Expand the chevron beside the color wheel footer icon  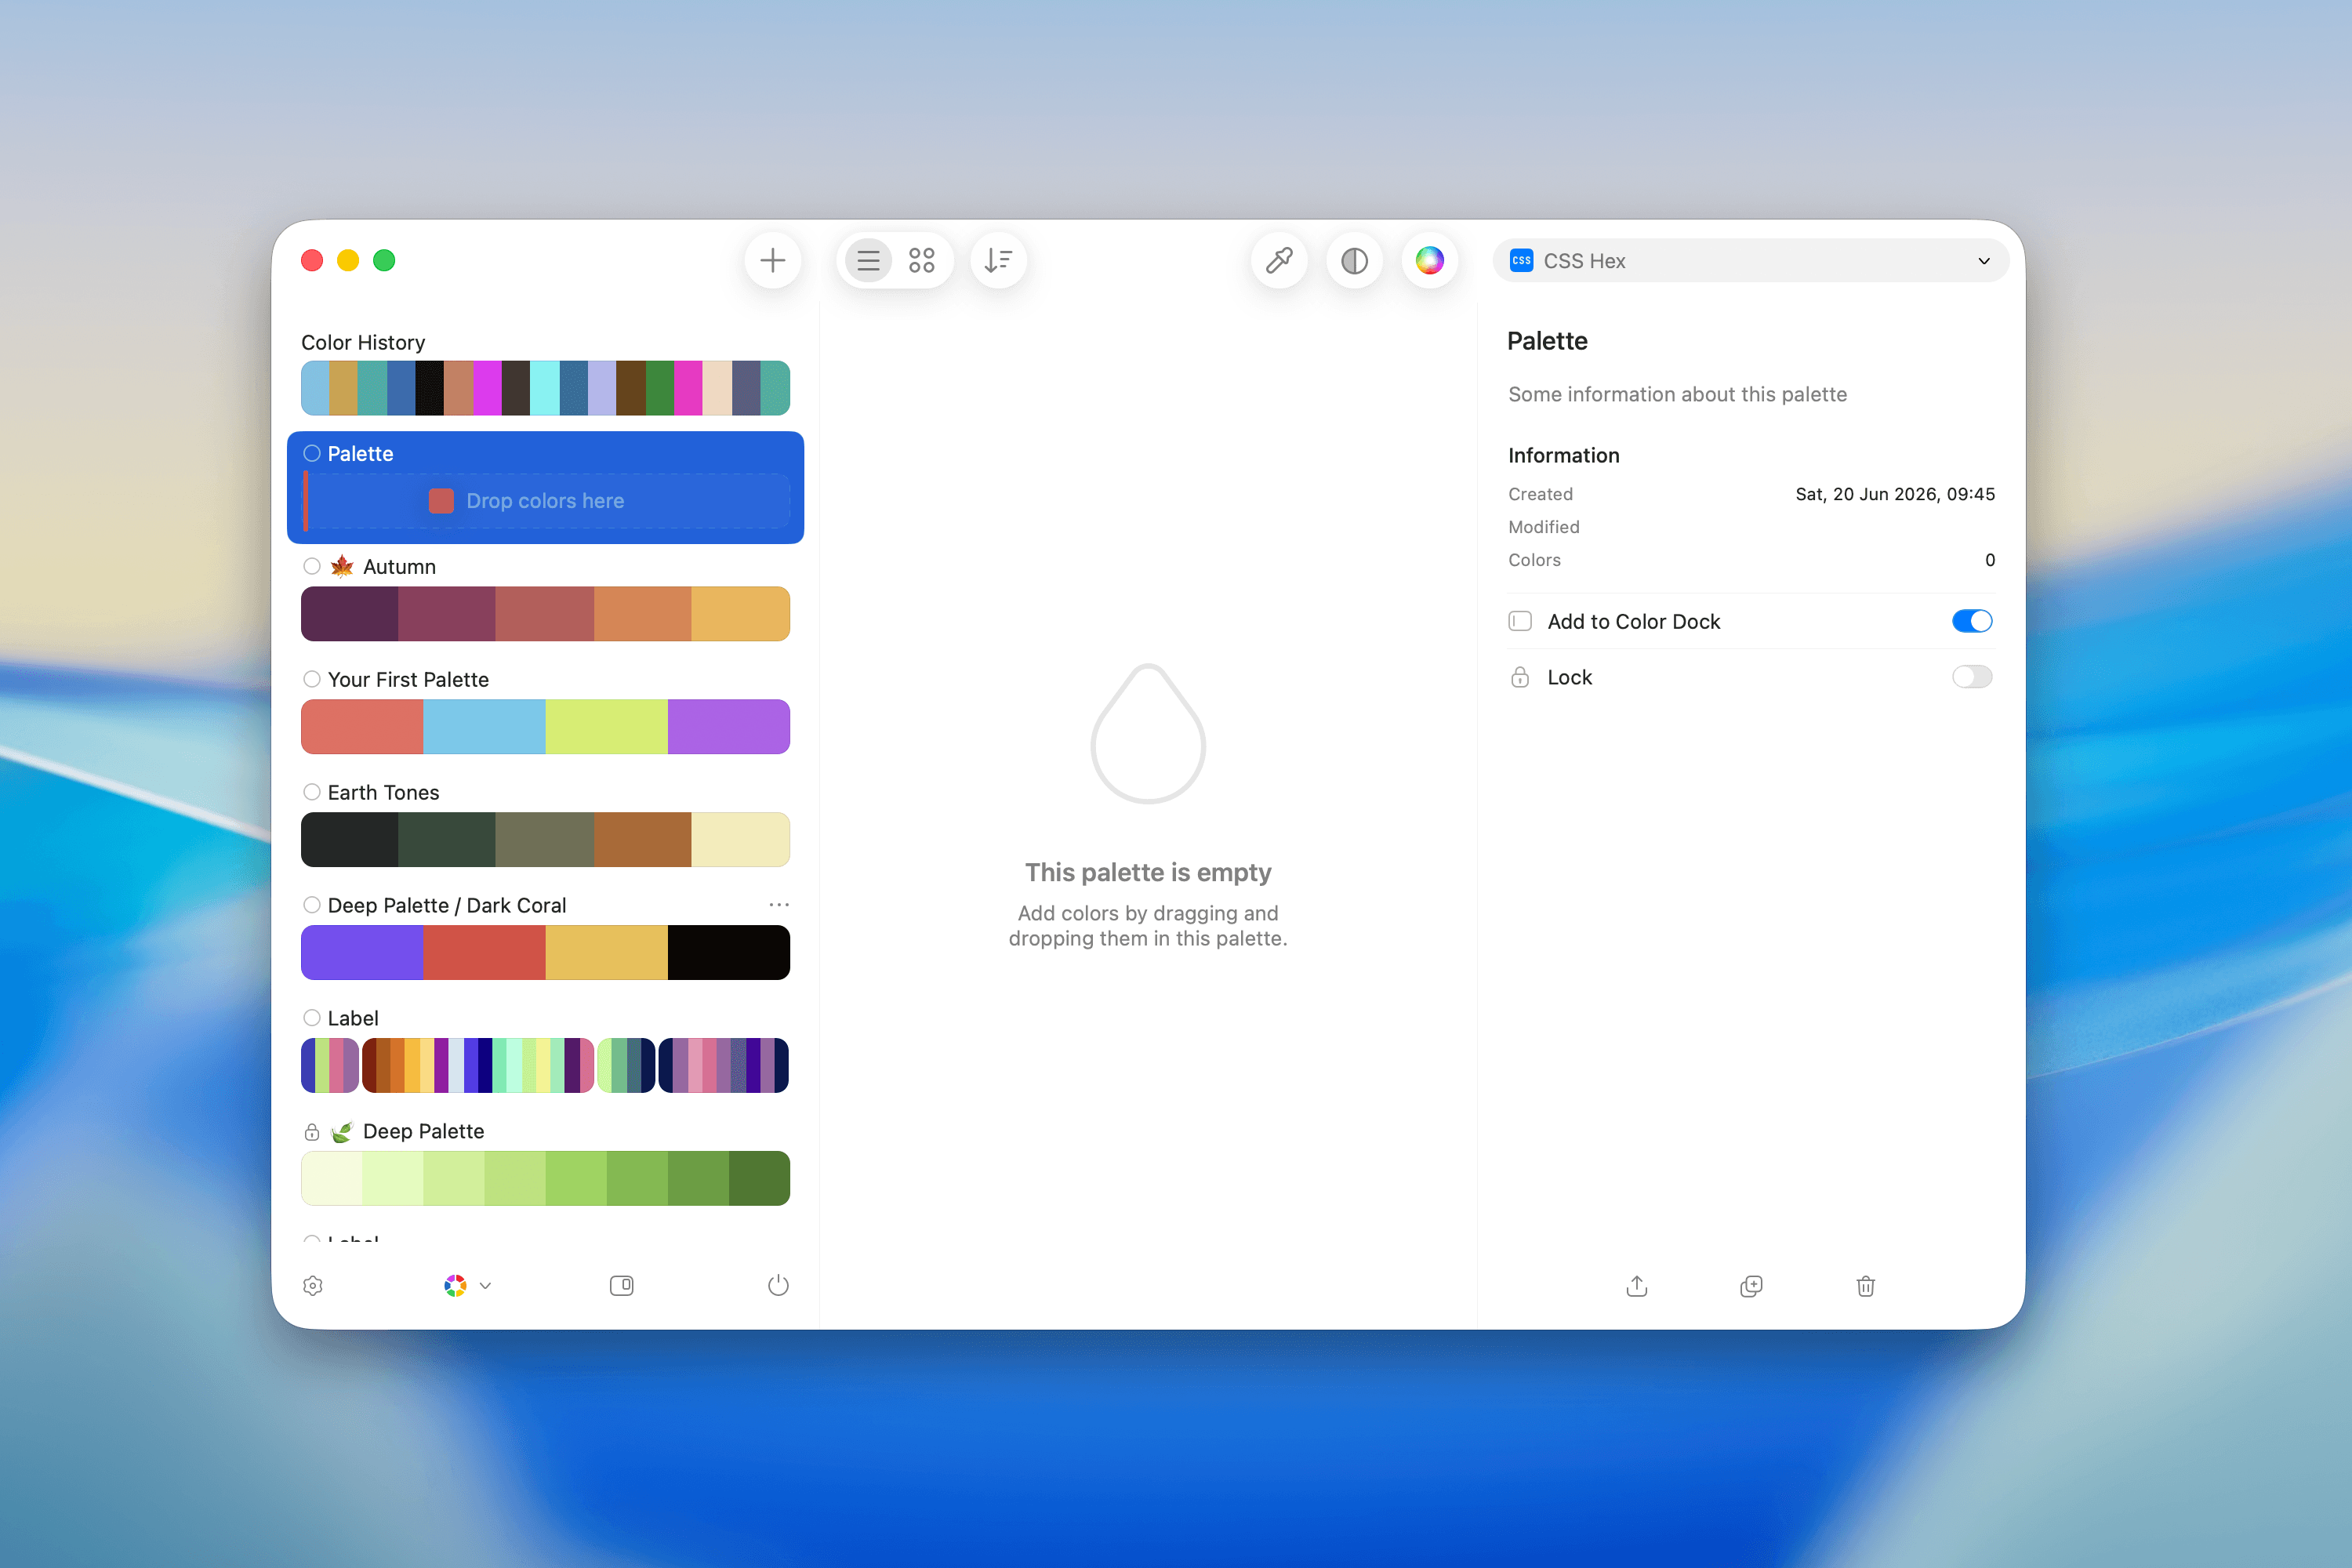click(x=485, y=1286)
